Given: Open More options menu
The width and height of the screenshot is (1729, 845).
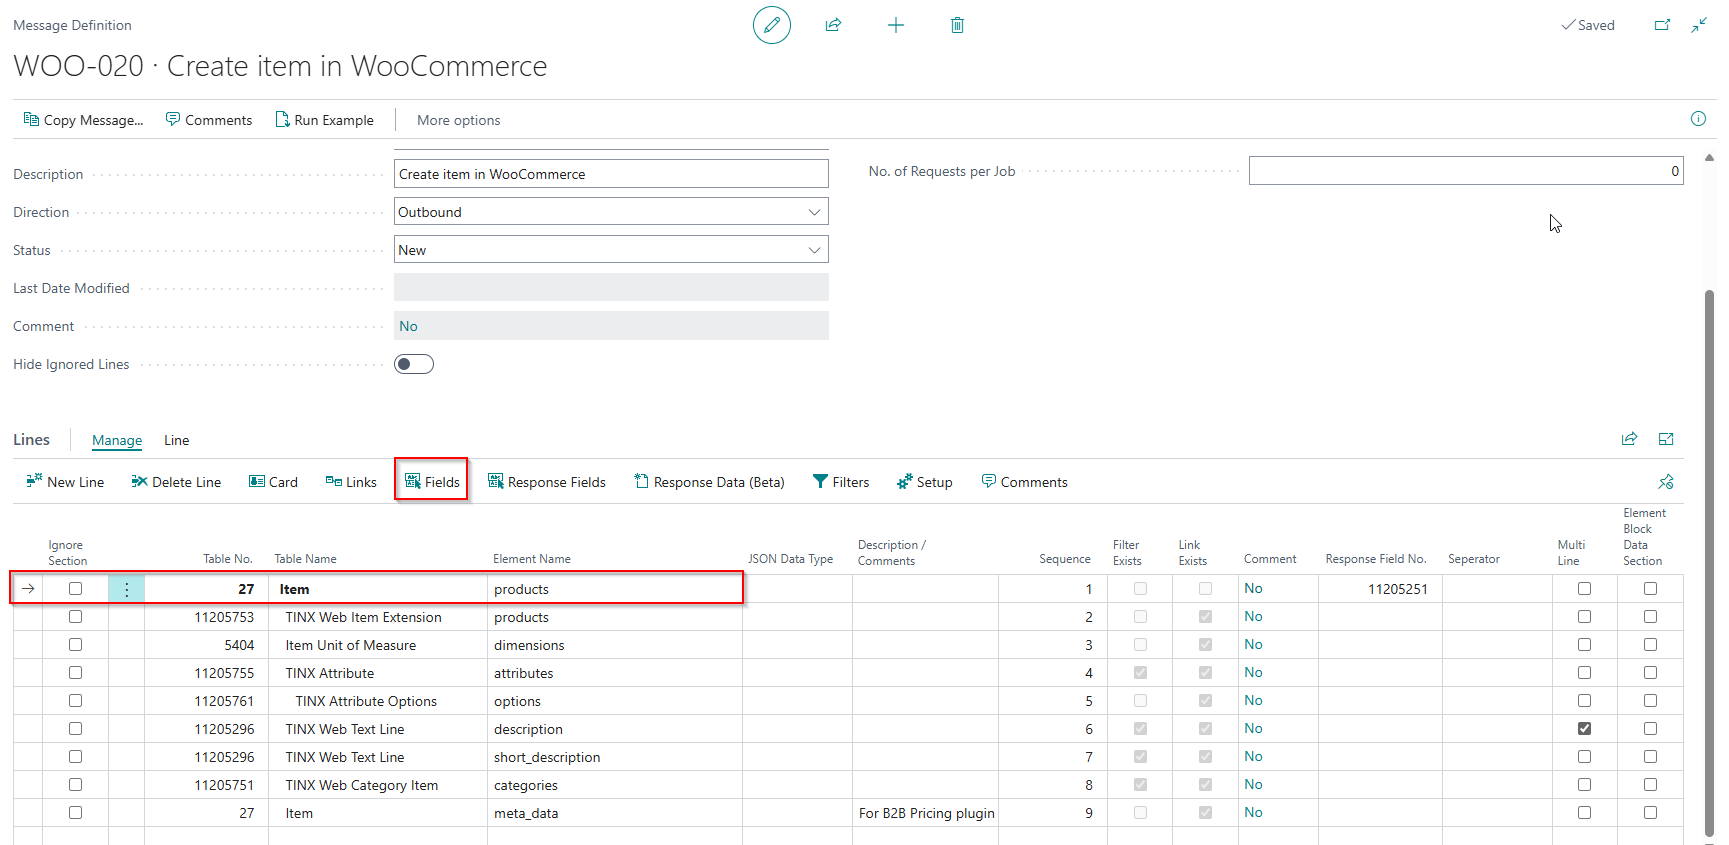Looking at the screenshot, I should click(458, 120).
